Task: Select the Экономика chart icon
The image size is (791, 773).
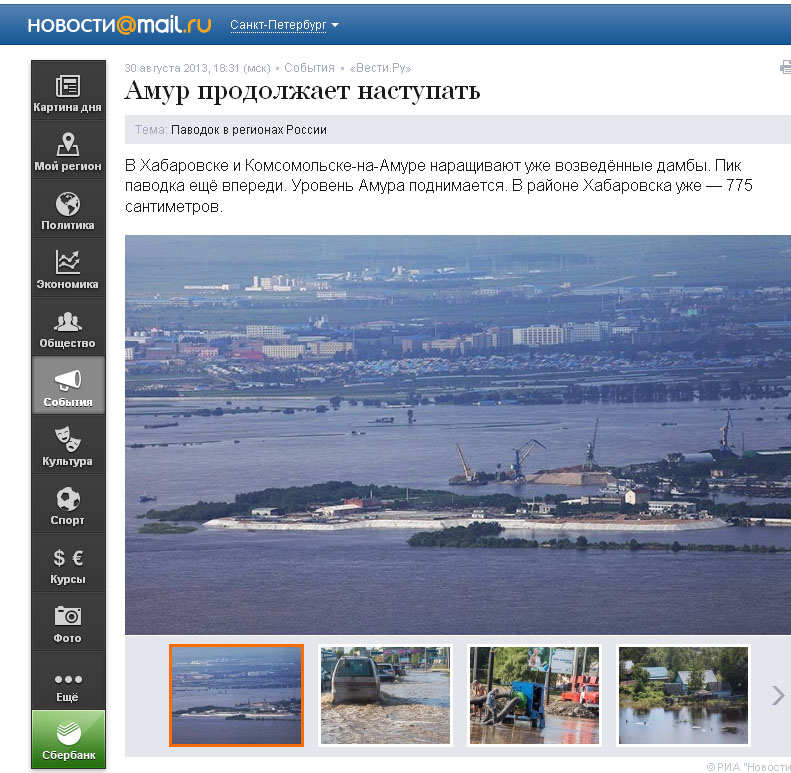Action: (x=68, y=263)
